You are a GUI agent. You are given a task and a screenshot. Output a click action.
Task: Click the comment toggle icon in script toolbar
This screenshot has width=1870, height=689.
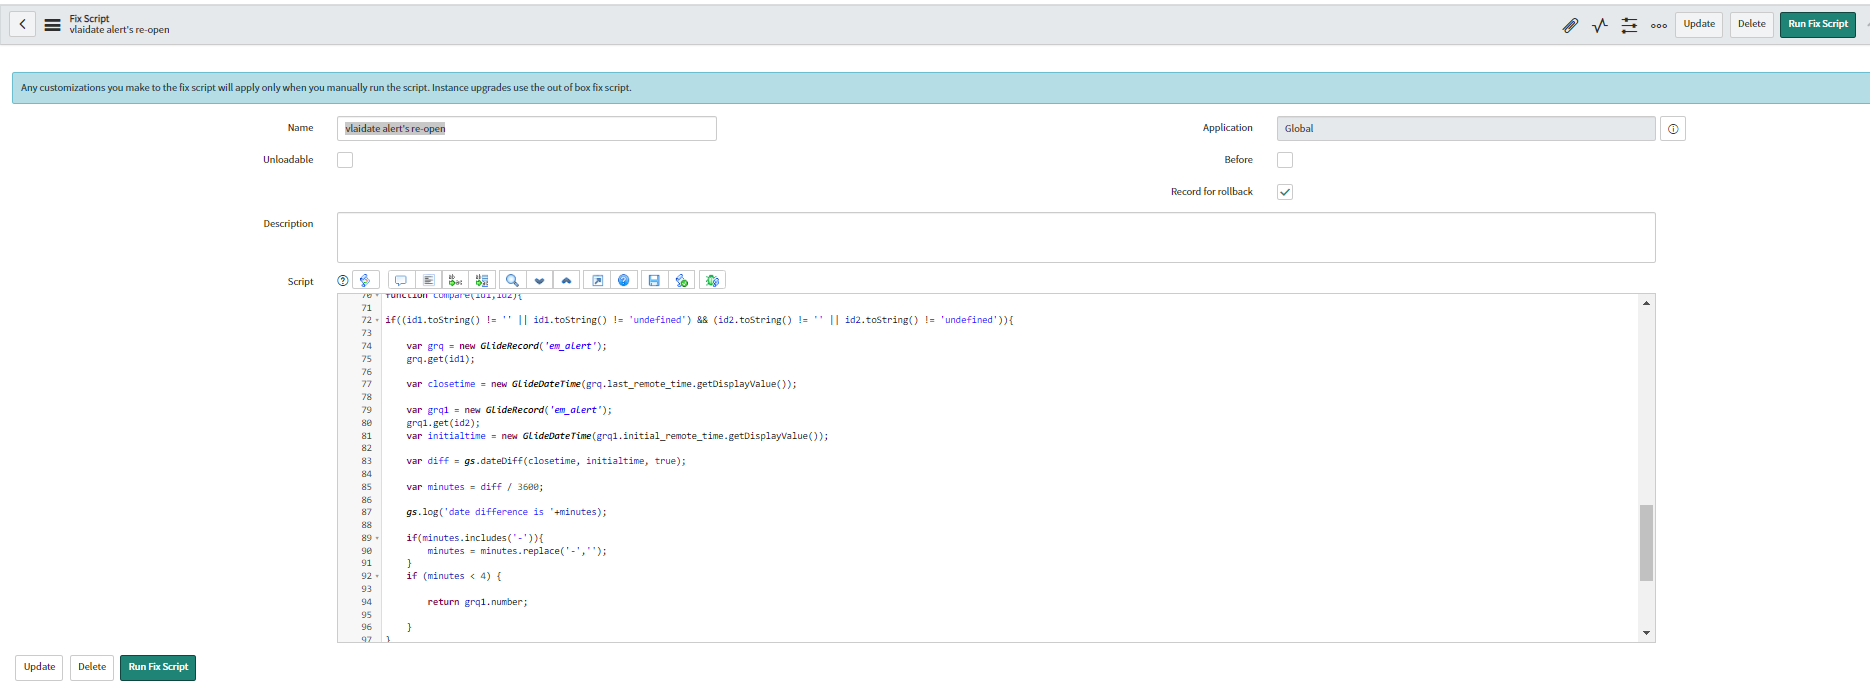click(400, 281)
